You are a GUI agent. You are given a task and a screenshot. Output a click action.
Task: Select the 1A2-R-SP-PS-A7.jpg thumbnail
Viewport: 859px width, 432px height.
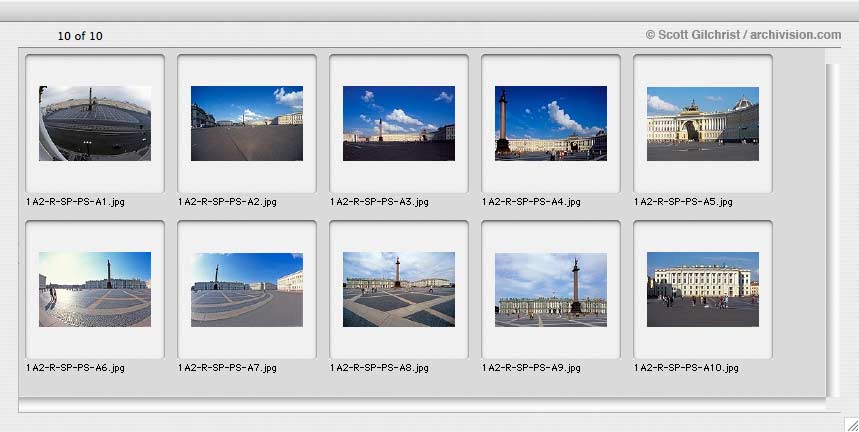click(247, 290)
